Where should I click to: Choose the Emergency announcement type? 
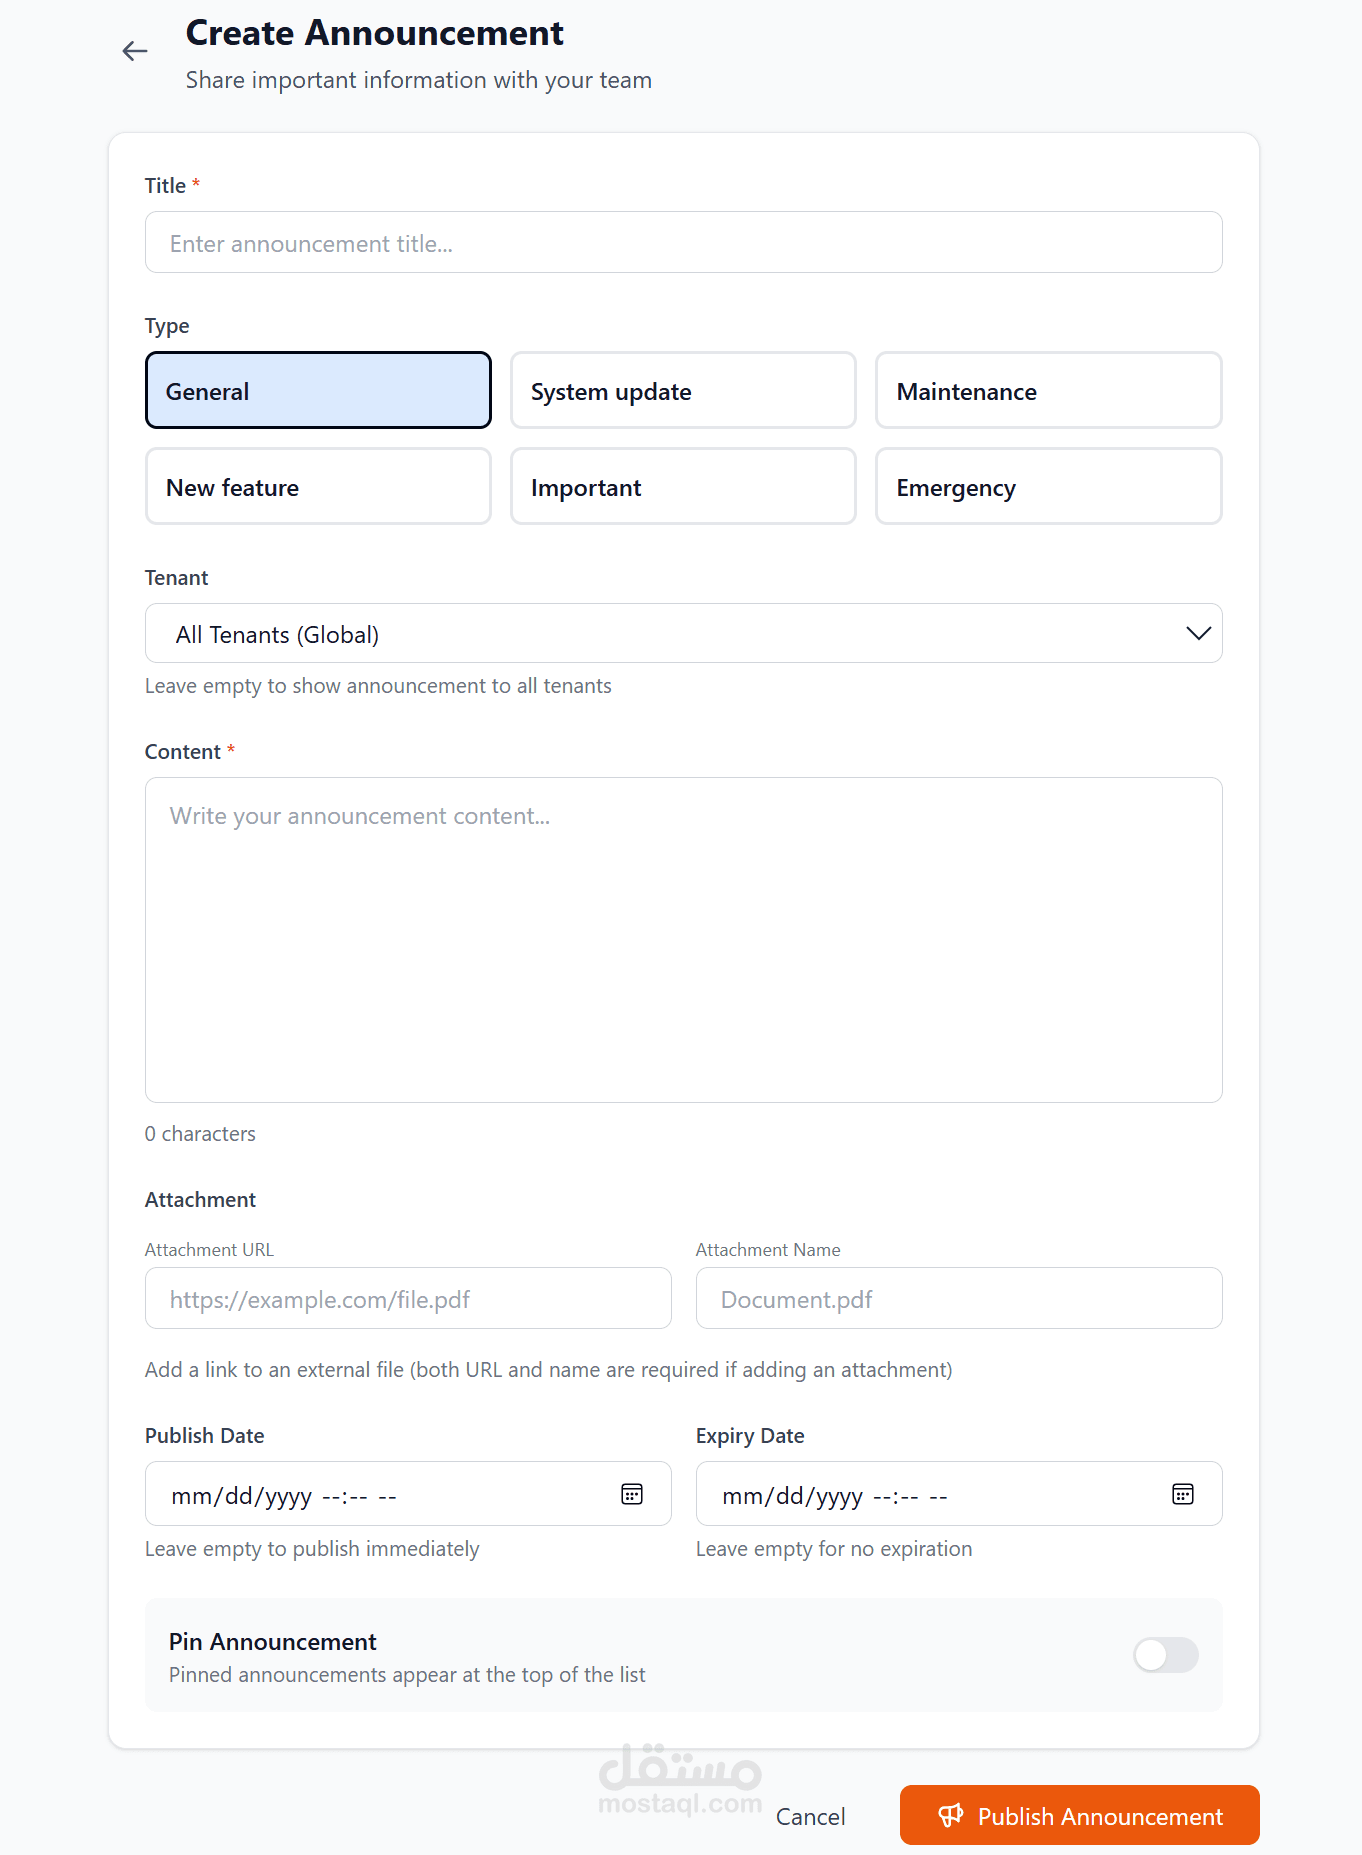pos(1048,486)
